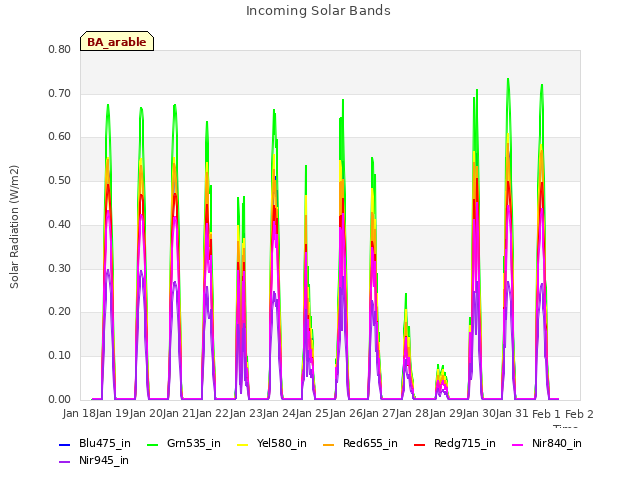Click the Nir840_in legend label

(557, 443)
